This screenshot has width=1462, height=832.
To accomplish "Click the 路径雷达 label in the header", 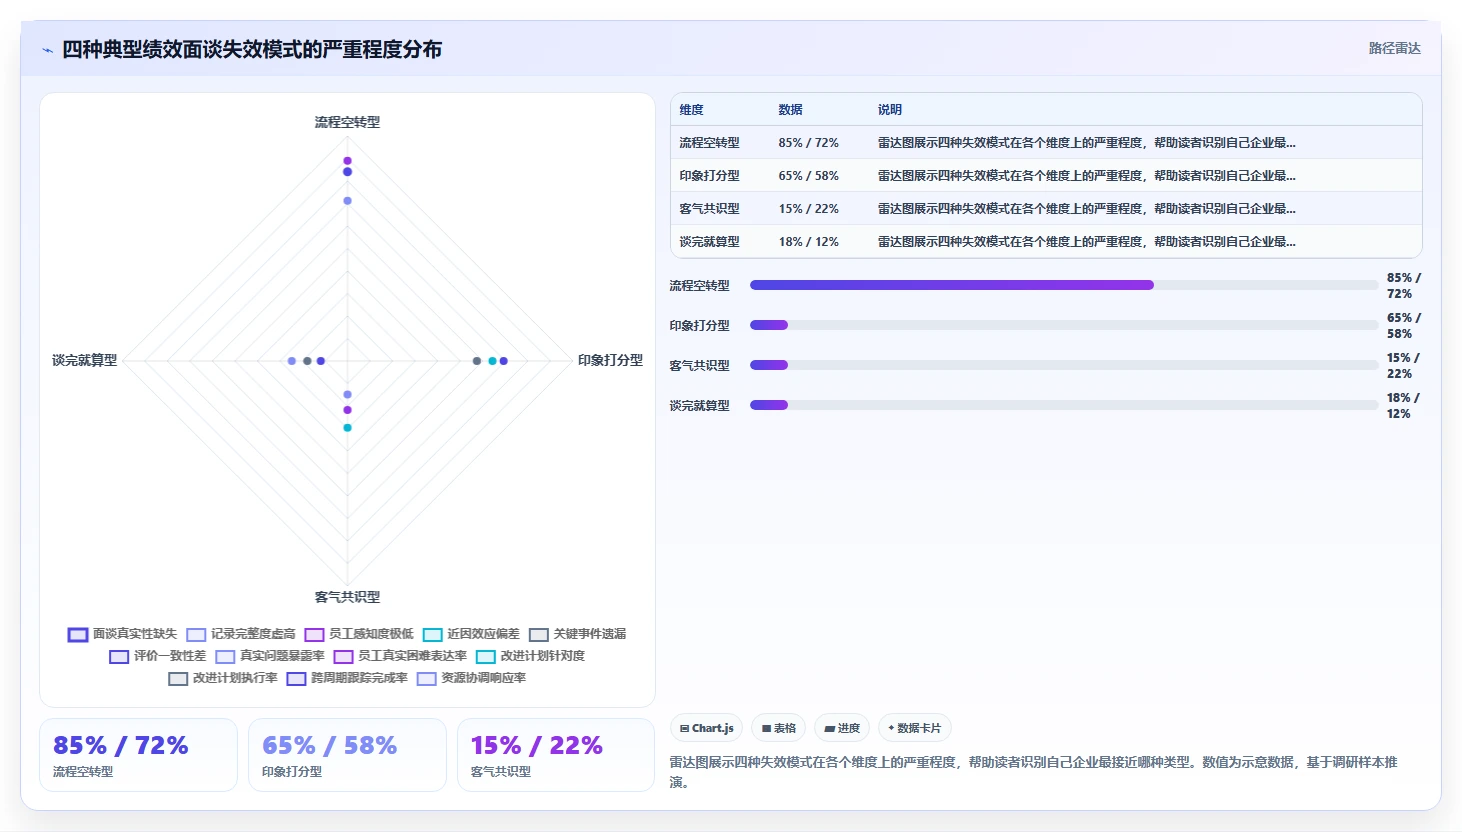I will pos(1394,48).
